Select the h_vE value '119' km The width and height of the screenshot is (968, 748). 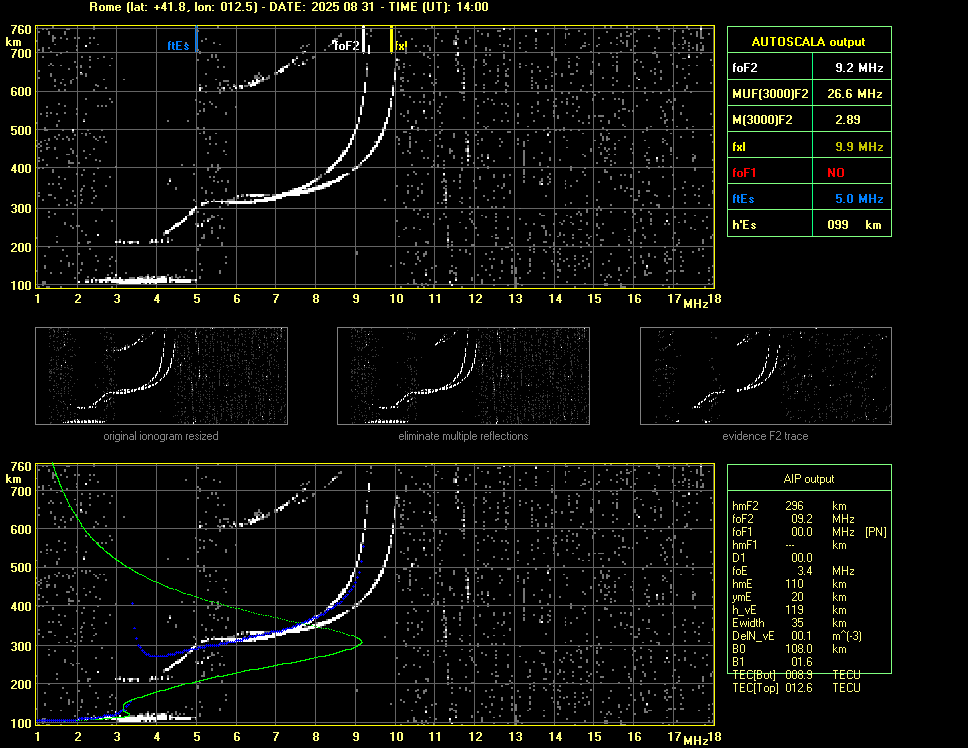click(x=794, y=610)
